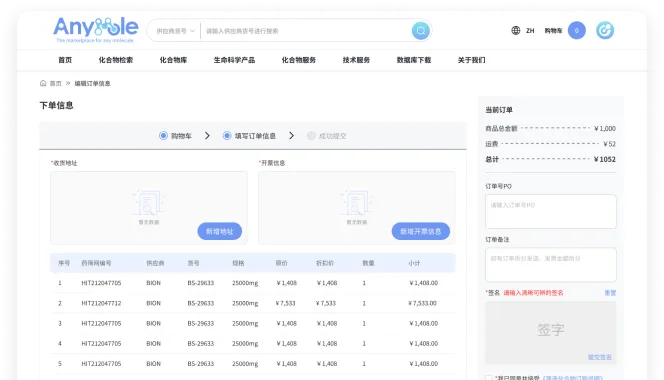Switch language via the ZH label
Image resolution: width=664 pixels, height=380 pixels.
[x=530, y=31]
